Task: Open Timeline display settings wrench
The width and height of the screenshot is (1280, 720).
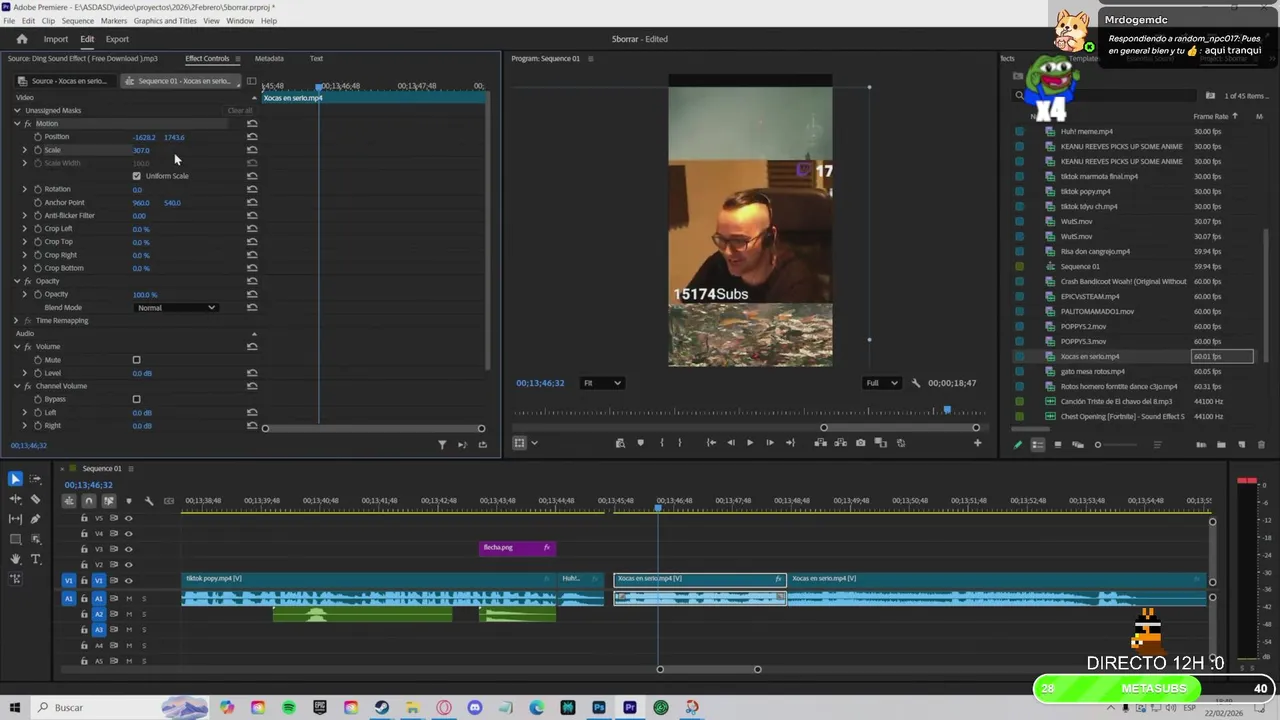Action: coord(149,501)
